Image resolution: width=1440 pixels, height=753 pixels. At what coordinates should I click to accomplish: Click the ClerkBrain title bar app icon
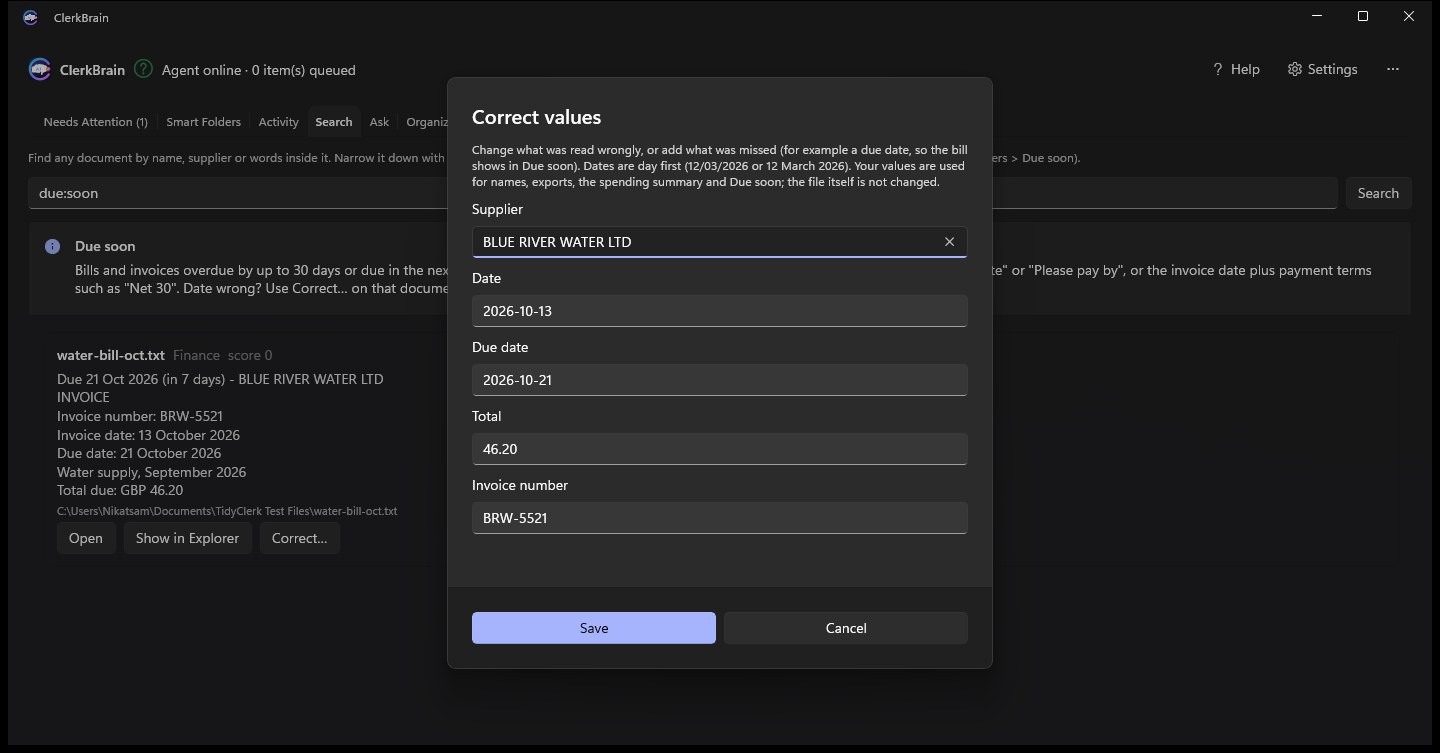(x=31, y=17)
